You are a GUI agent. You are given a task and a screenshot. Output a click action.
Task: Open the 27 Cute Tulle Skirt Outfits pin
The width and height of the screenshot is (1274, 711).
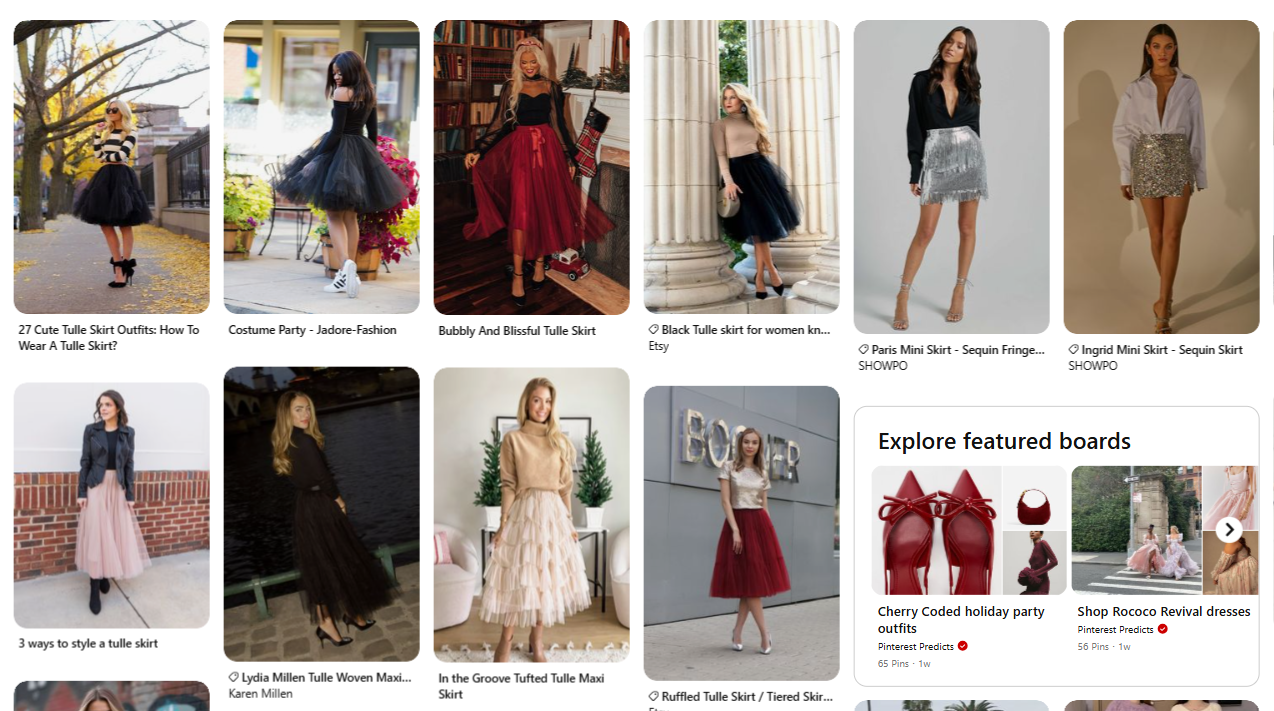point(111,166)
